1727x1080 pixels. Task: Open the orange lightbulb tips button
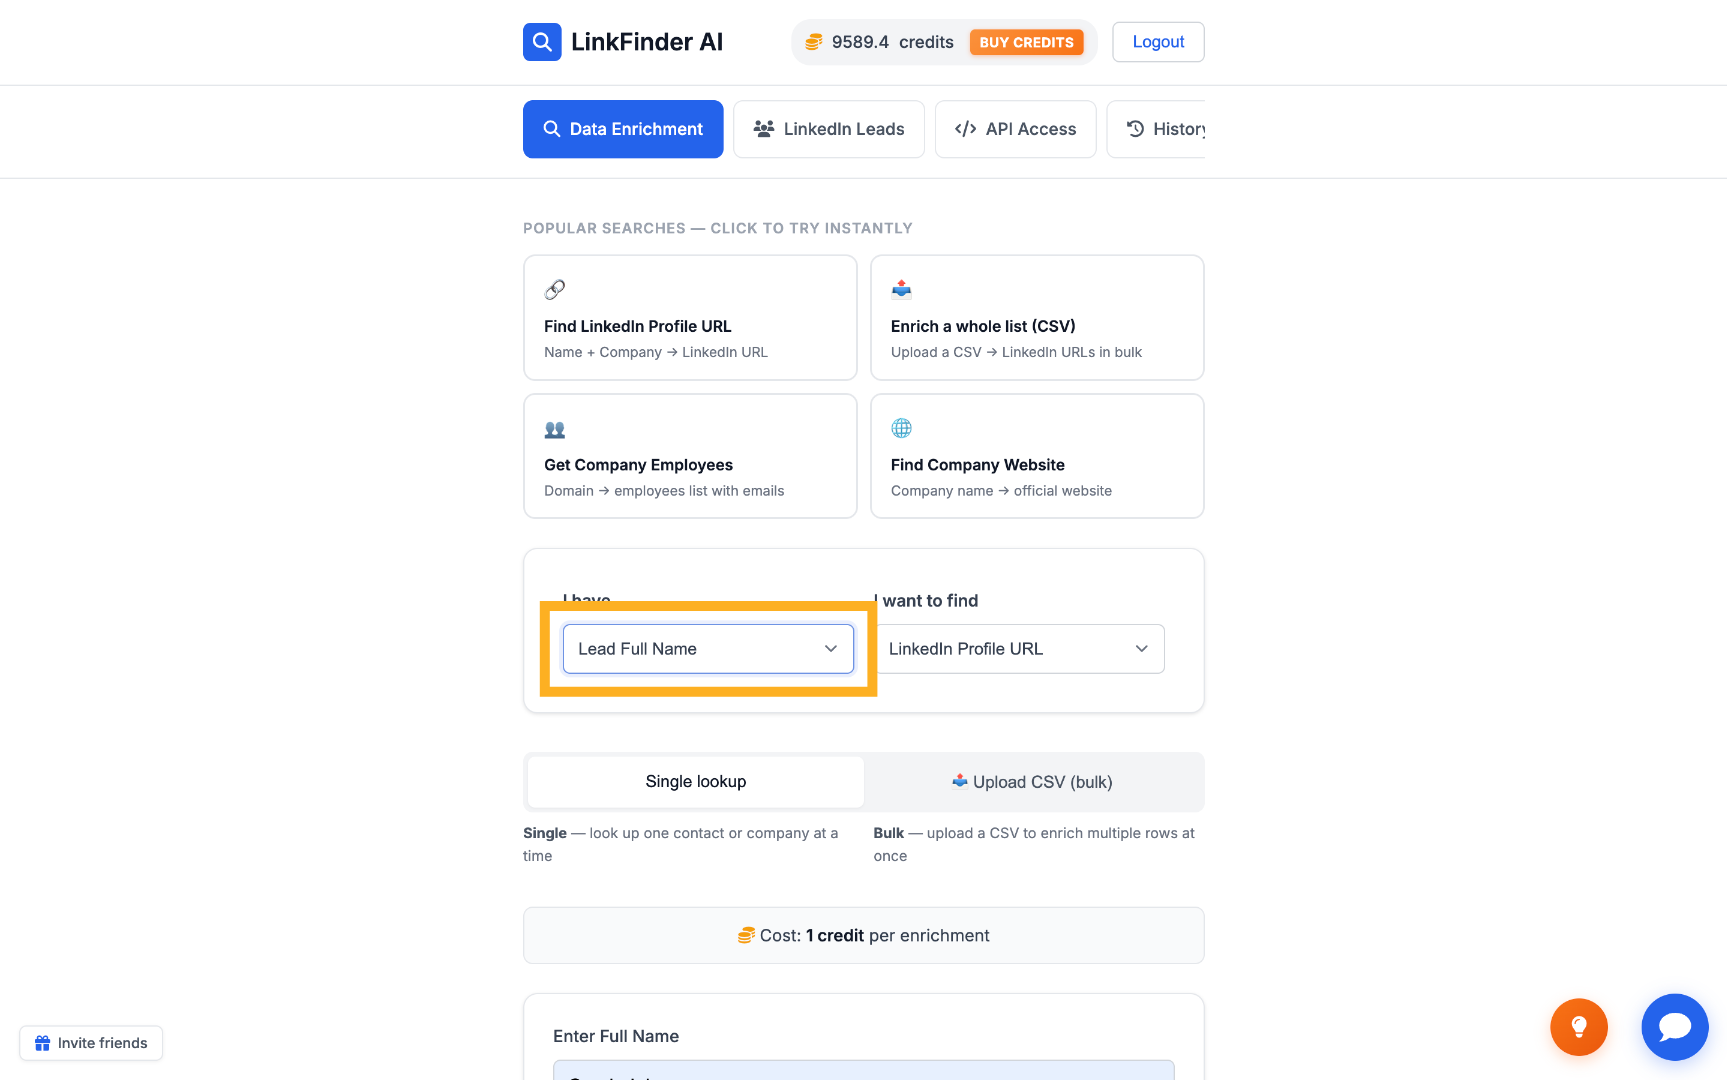(1579, 1027)
